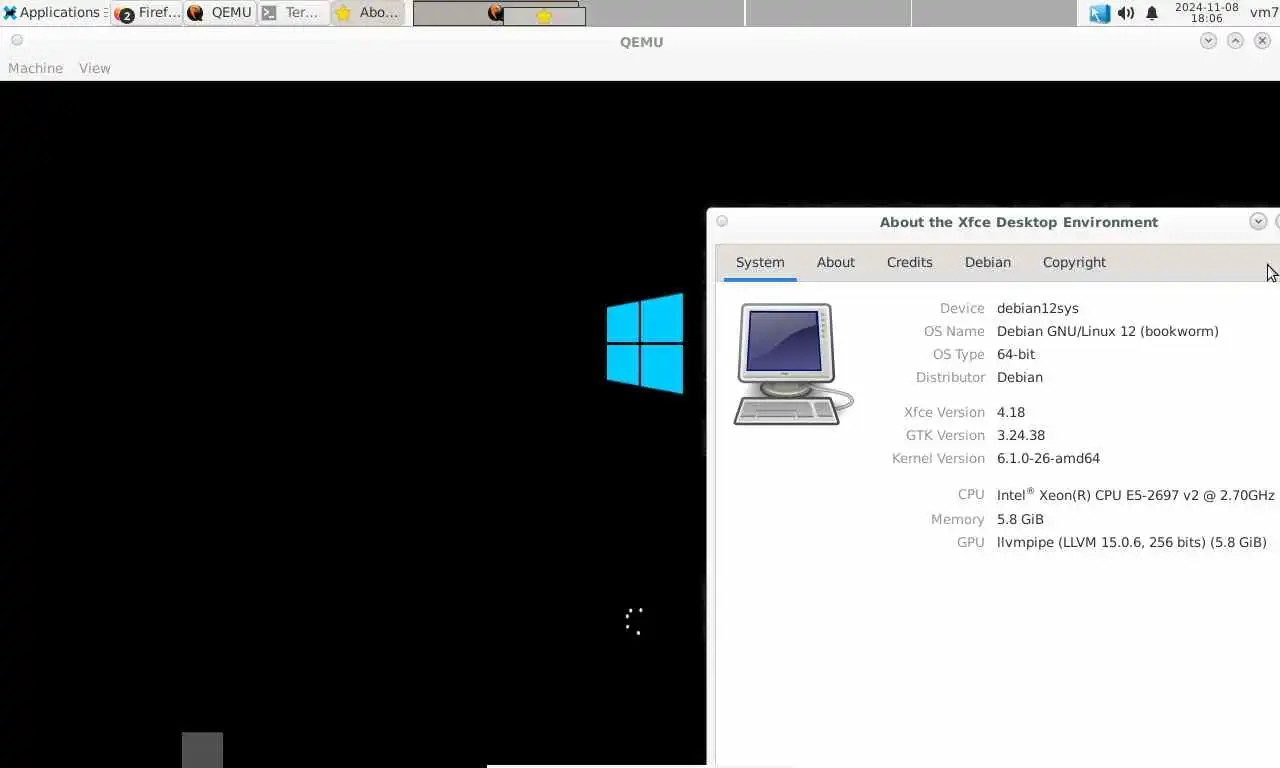1280x768 pixels.
Task: Maximize the QEMU window using the up-arrow button
Action: [1235, 41]
